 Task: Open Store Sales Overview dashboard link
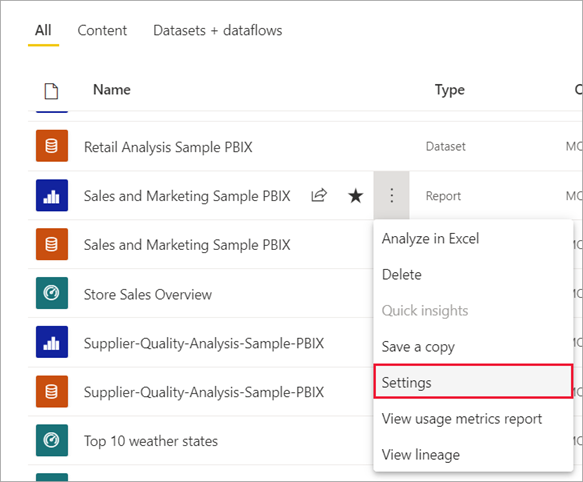pyautogui.click(x=148, y=295)
